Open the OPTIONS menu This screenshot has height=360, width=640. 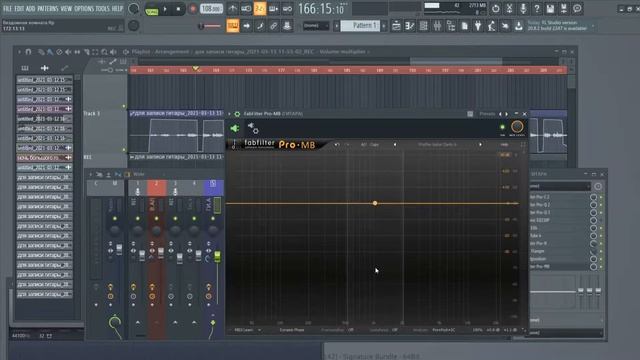[x=84, y=8]
